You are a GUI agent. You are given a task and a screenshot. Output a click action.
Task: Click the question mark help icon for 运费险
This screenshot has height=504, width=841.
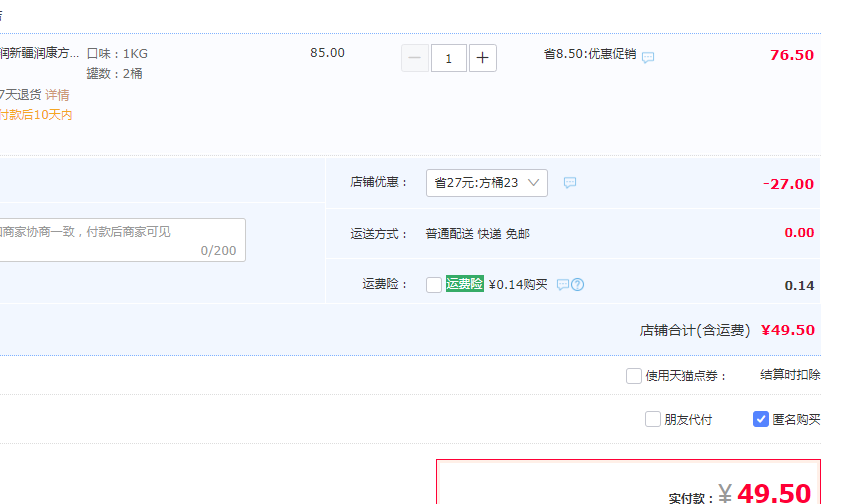(578, 285)
